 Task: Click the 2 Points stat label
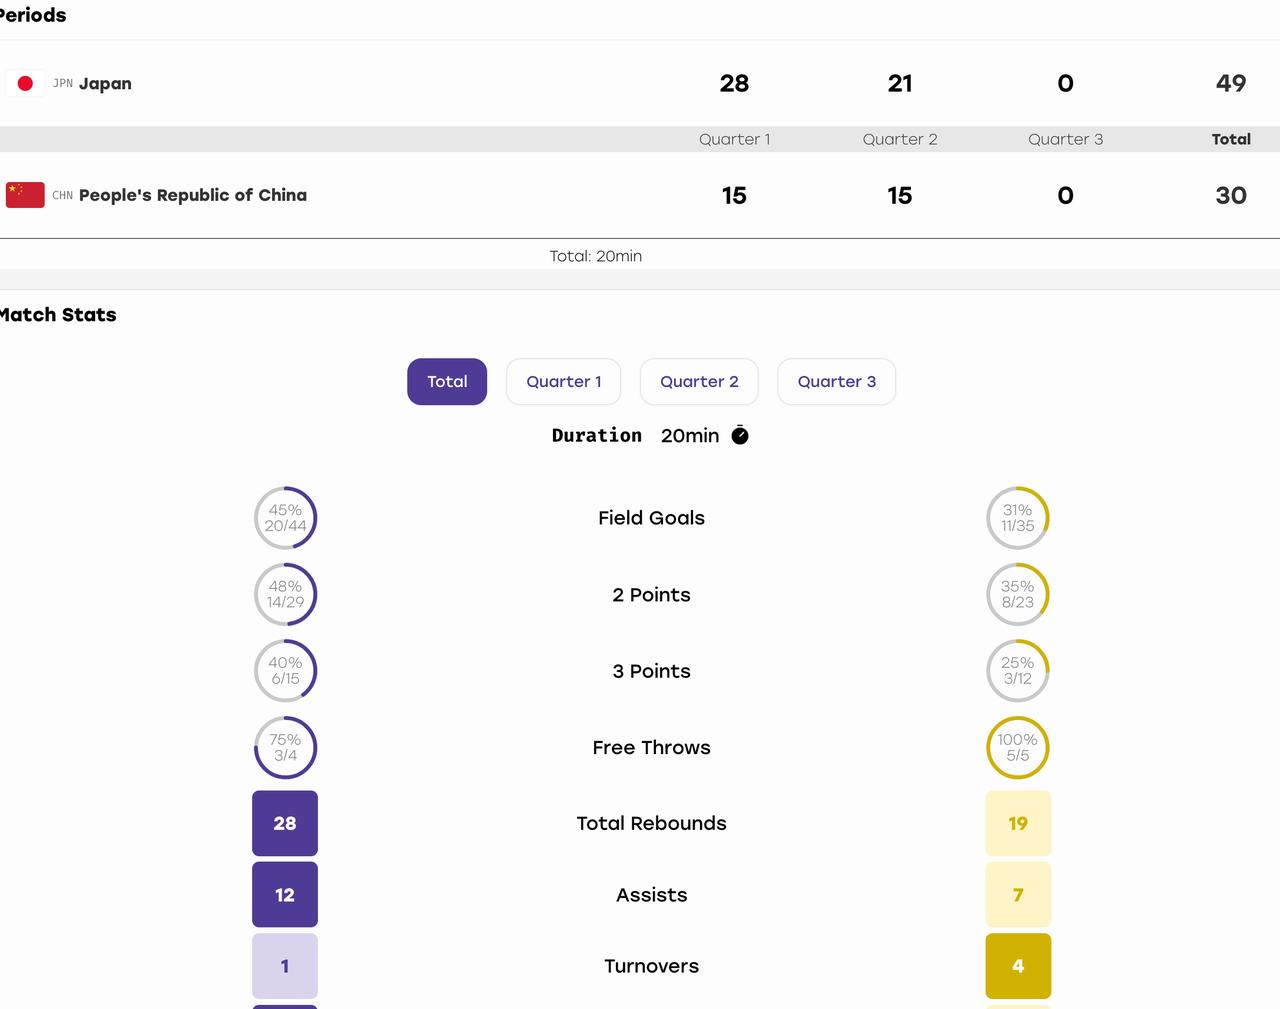tap(652, 595)
